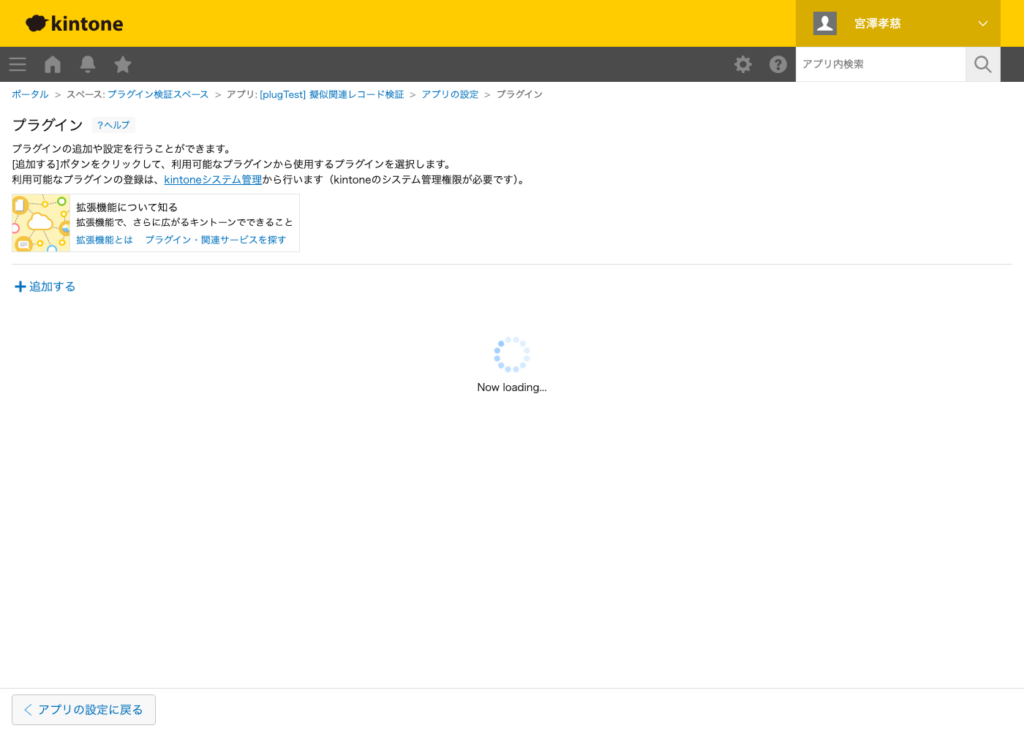Click 追加する to add a plugin

pos(44,286)
